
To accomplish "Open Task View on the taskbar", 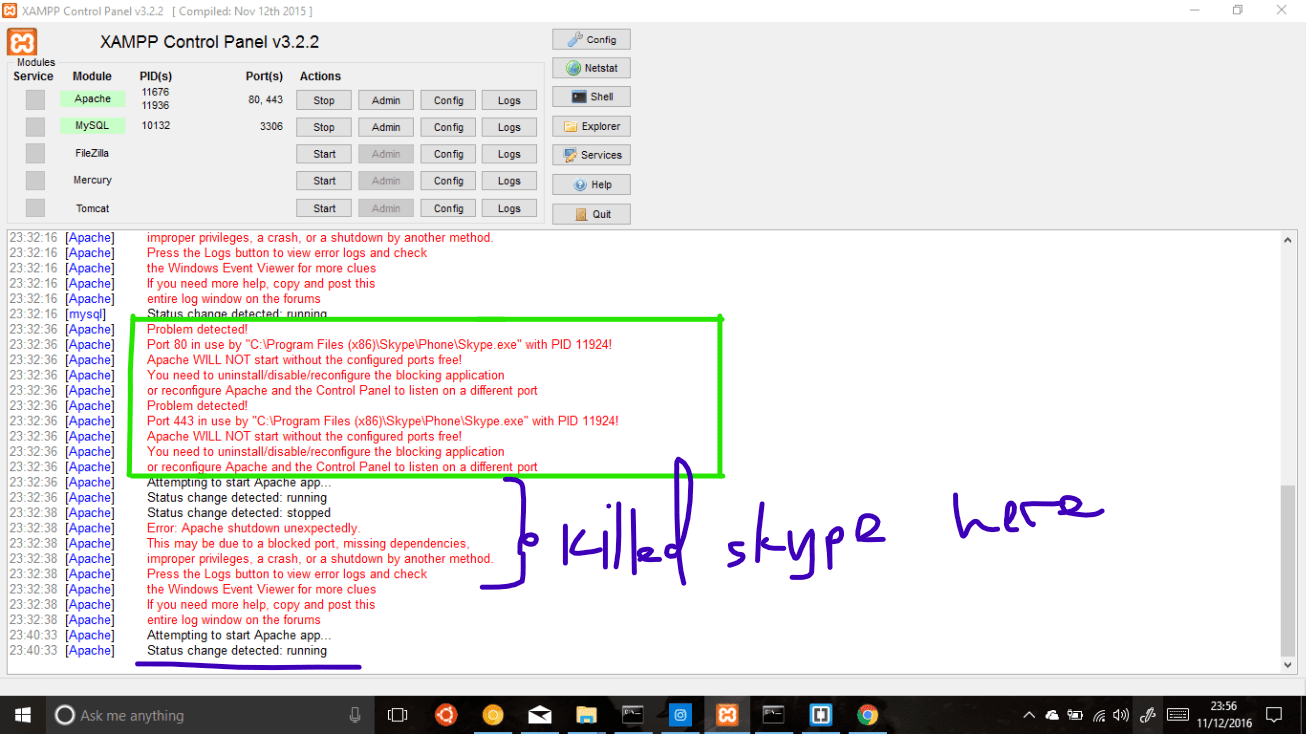I will (398, 715).
